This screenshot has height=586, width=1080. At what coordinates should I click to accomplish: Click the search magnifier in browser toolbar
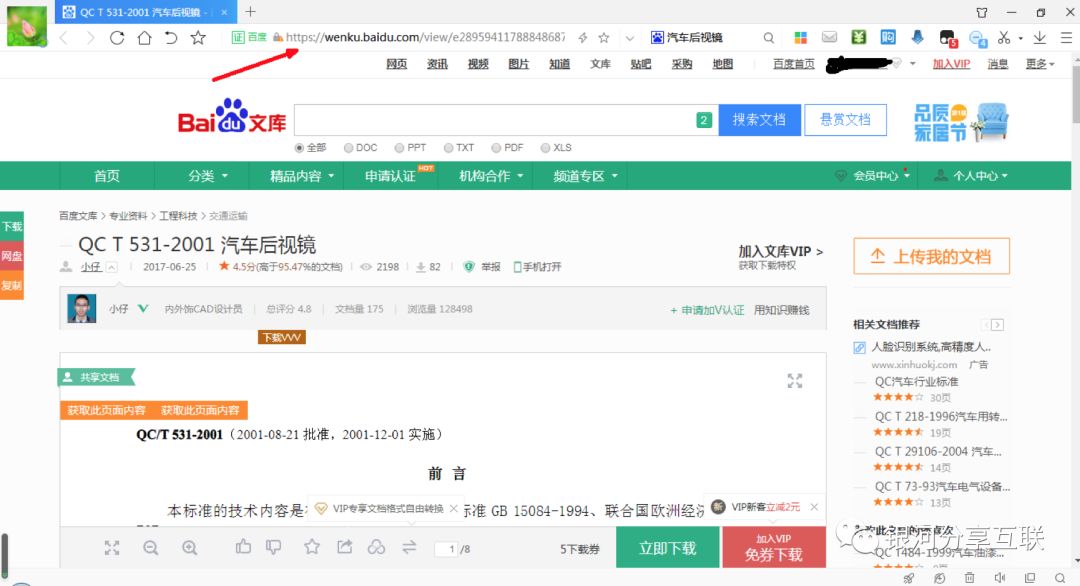coord(769,38)
